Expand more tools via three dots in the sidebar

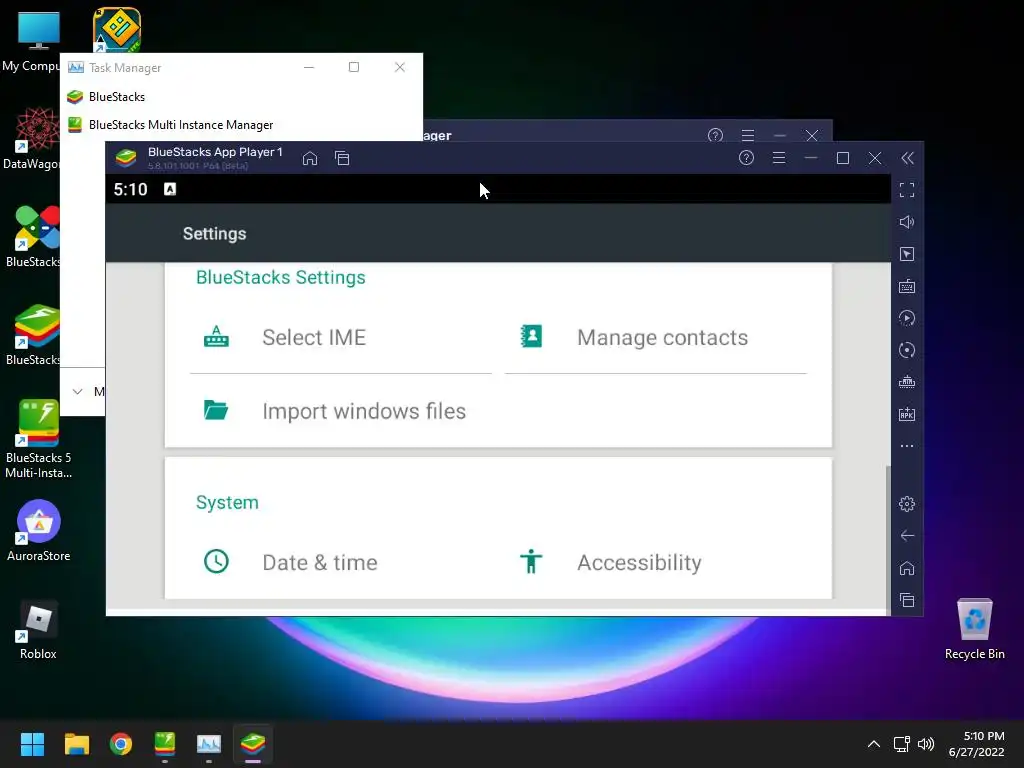[907, 446]
